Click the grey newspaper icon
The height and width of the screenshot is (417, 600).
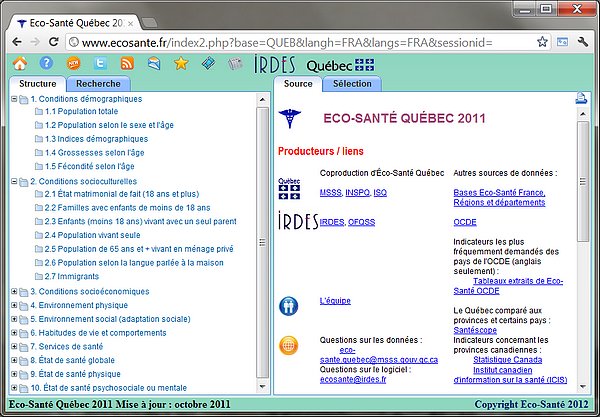pos(235,64)
